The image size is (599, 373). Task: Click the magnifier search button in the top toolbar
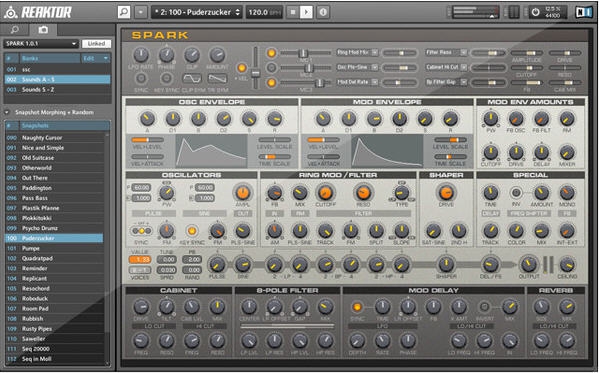124,12
